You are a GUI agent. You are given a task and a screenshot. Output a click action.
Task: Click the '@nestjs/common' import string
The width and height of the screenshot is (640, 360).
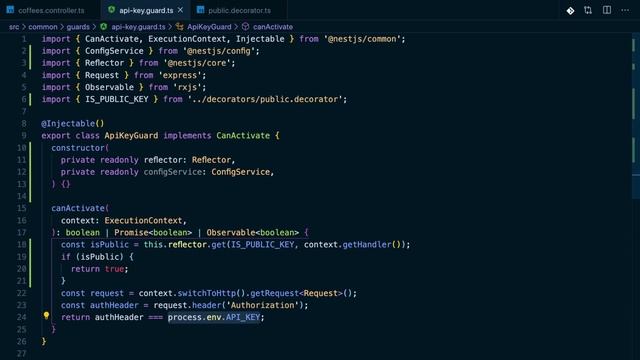[362, 39]
